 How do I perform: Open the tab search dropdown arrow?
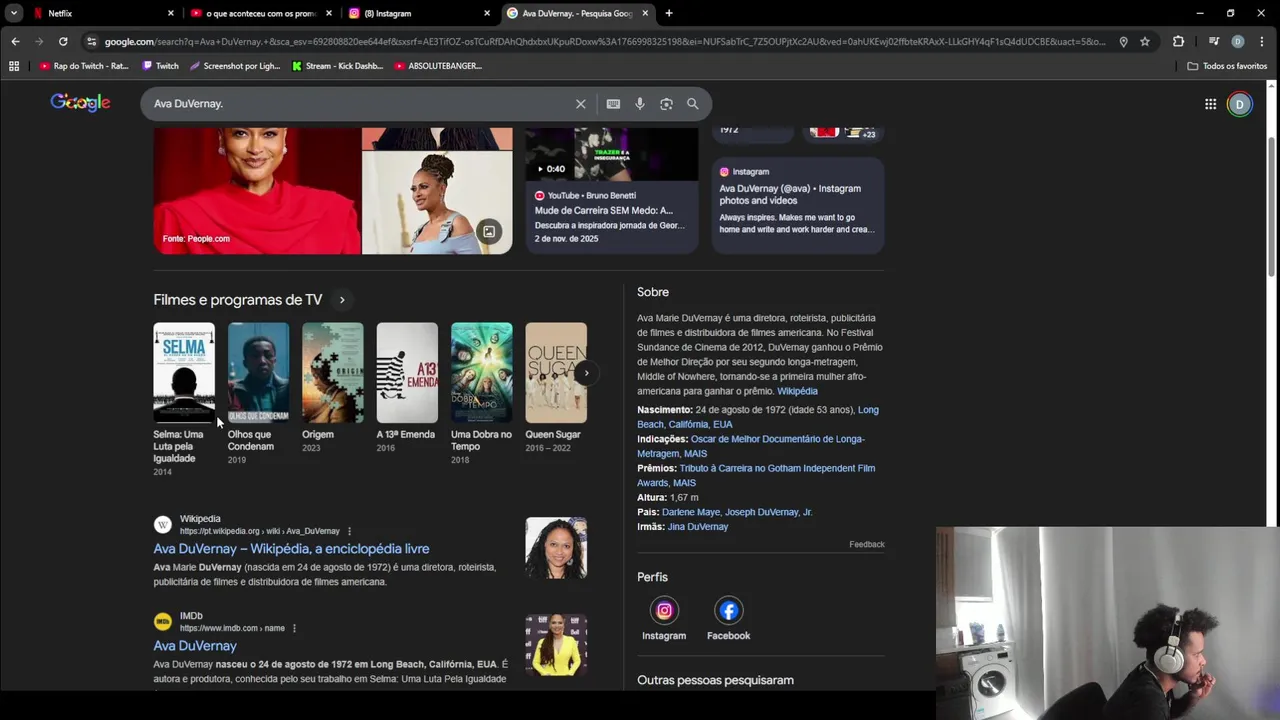[x=13, y=13]
